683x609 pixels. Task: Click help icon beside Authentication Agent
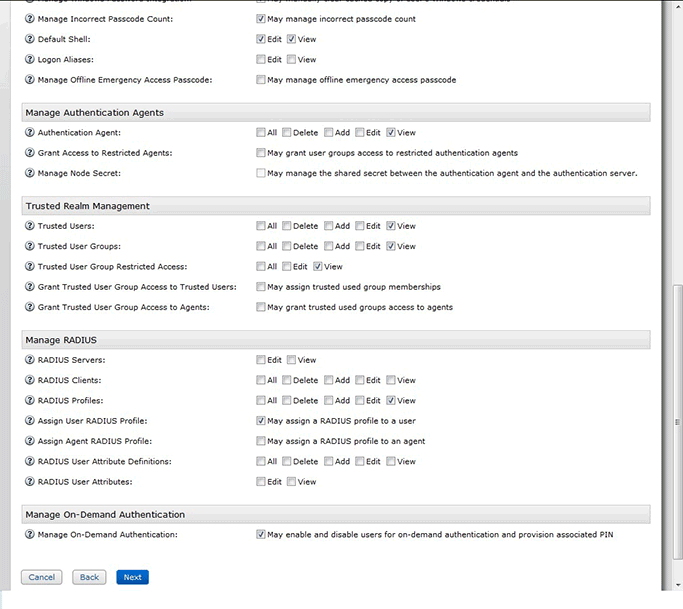pyautogui.click(x=30, y=133)
